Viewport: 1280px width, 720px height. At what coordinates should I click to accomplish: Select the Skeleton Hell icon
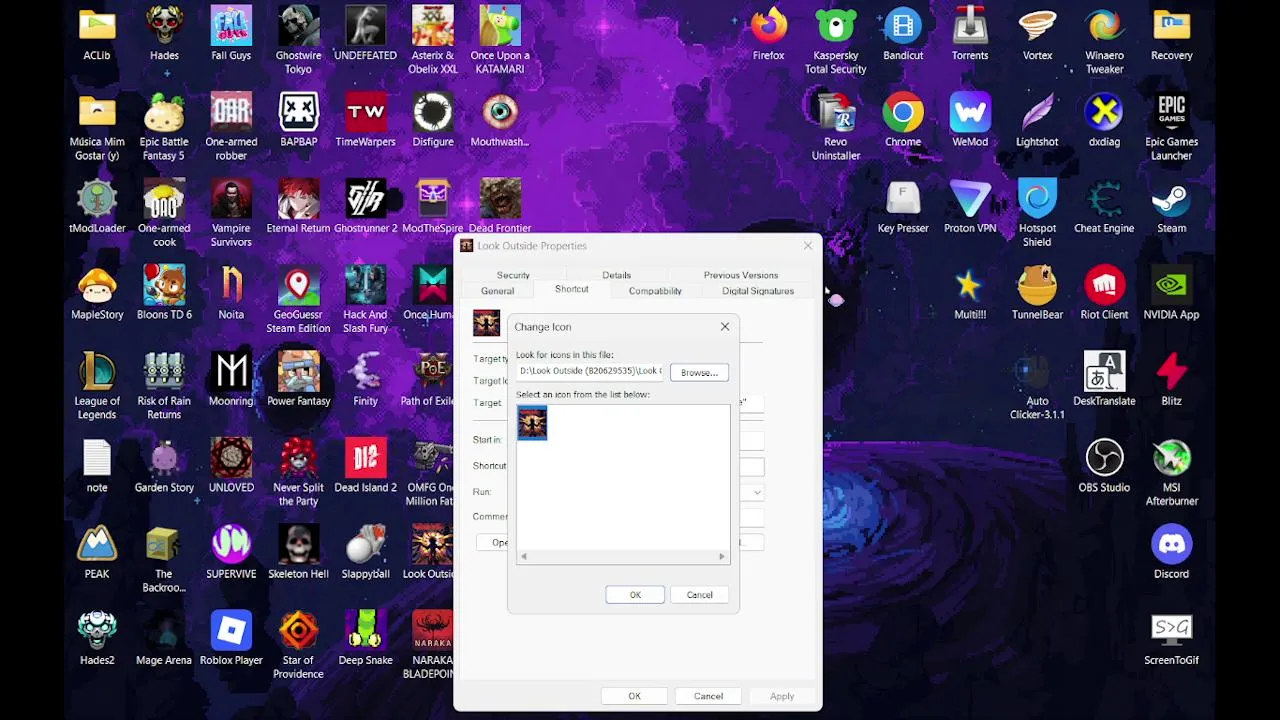point(298,552)
